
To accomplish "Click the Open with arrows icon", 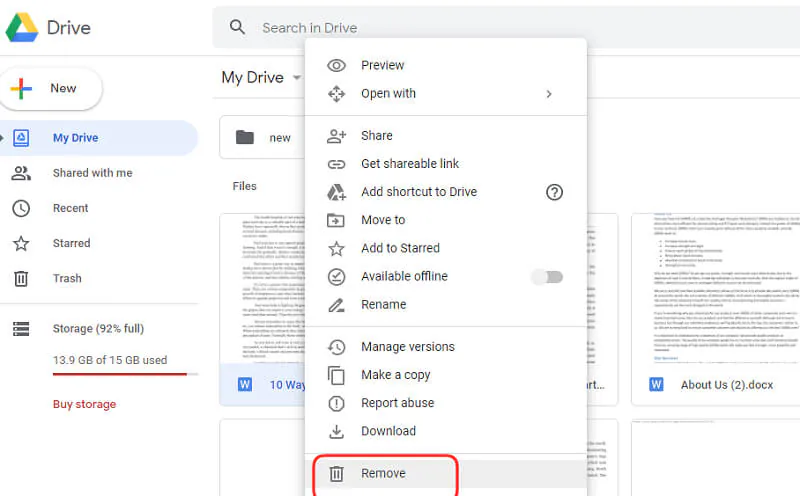I will 336,94.
